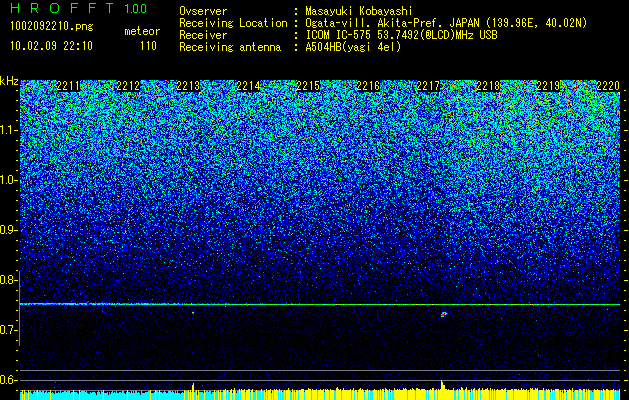
Task: Click the 2214 time marker
Action: [x=248, y=85]
